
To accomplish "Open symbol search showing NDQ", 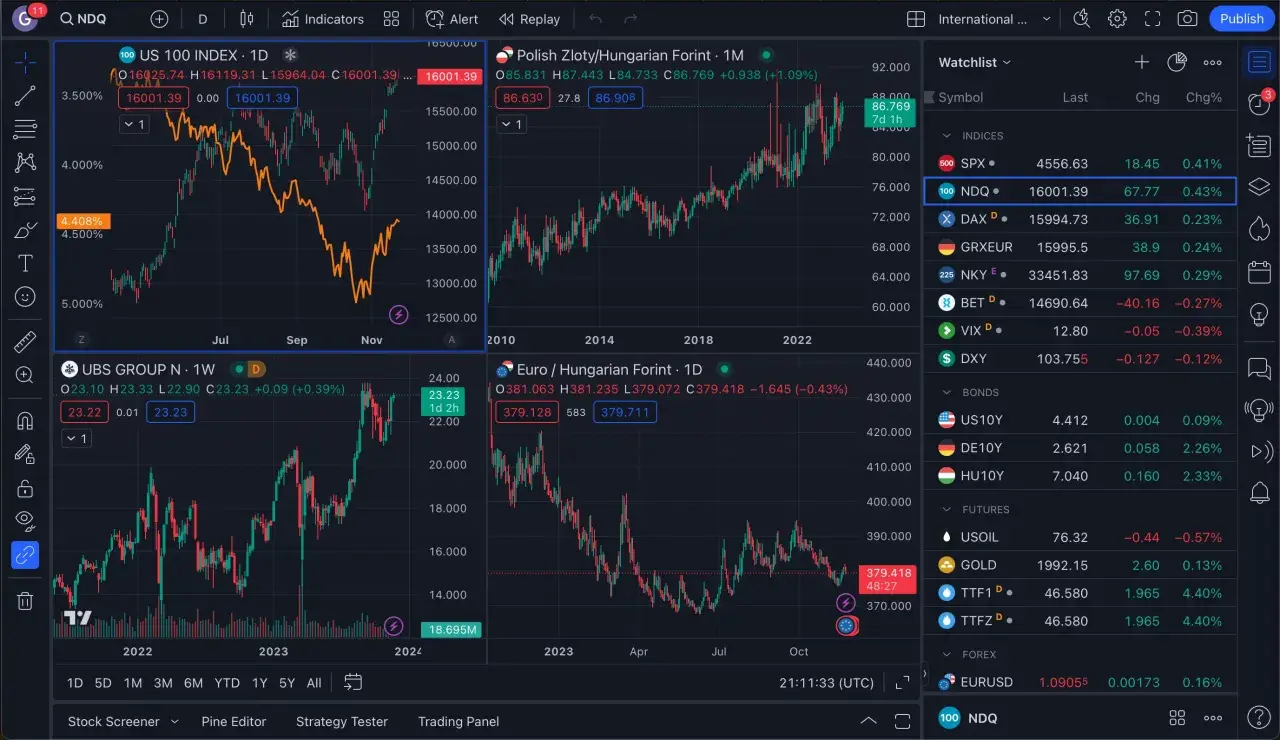I will [x=83, y=19].
